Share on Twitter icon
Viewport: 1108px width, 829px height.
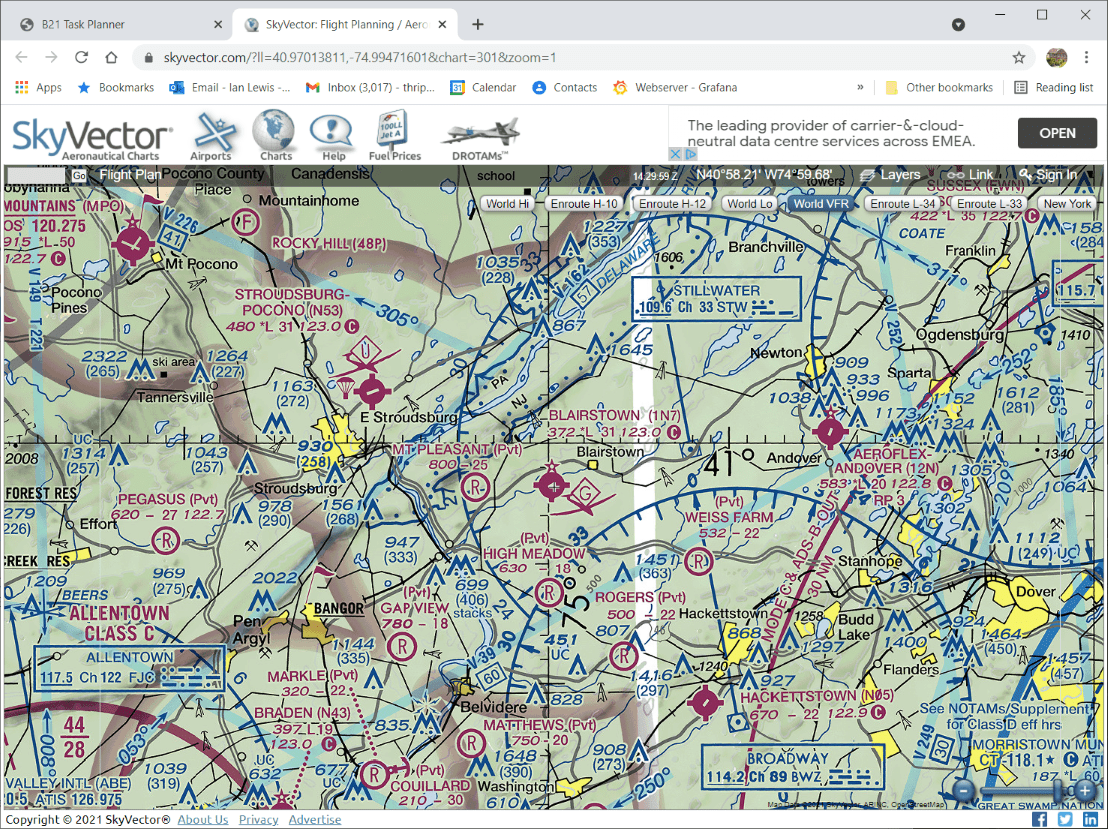(1065, 820)
